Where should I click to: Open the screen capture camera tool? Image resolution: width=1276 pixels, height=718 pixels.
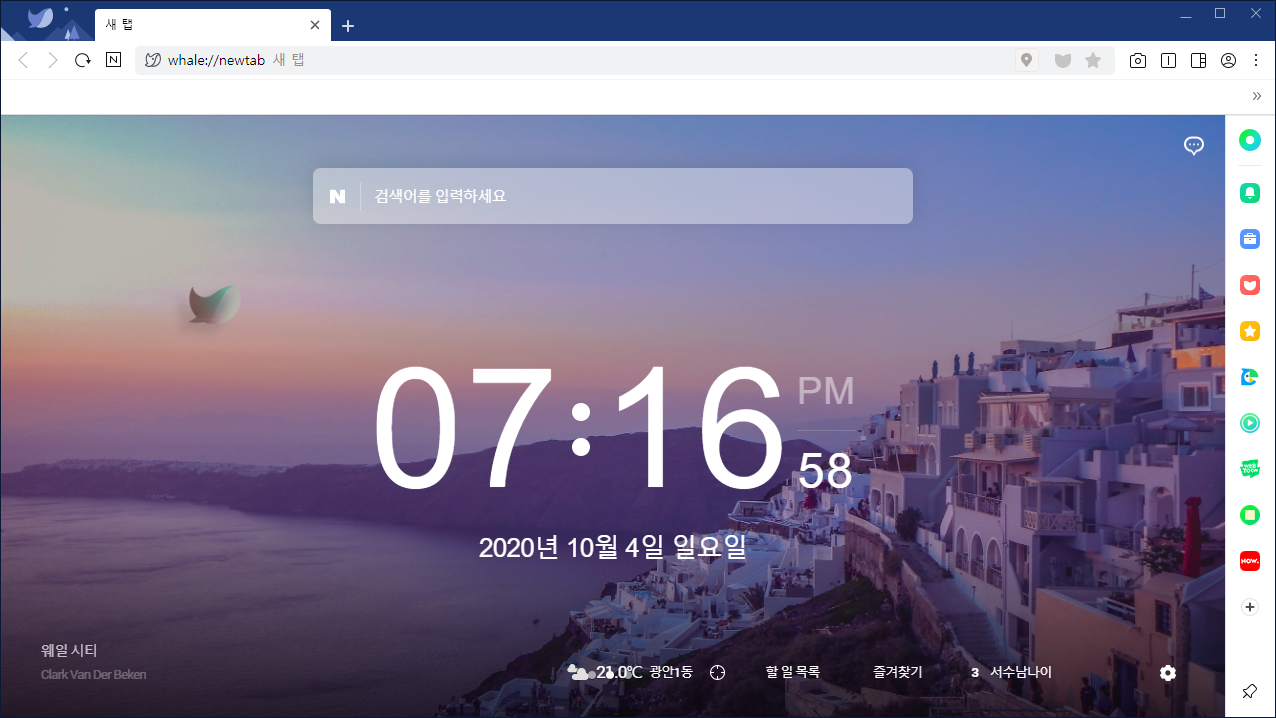click(x=1138, y=61)
